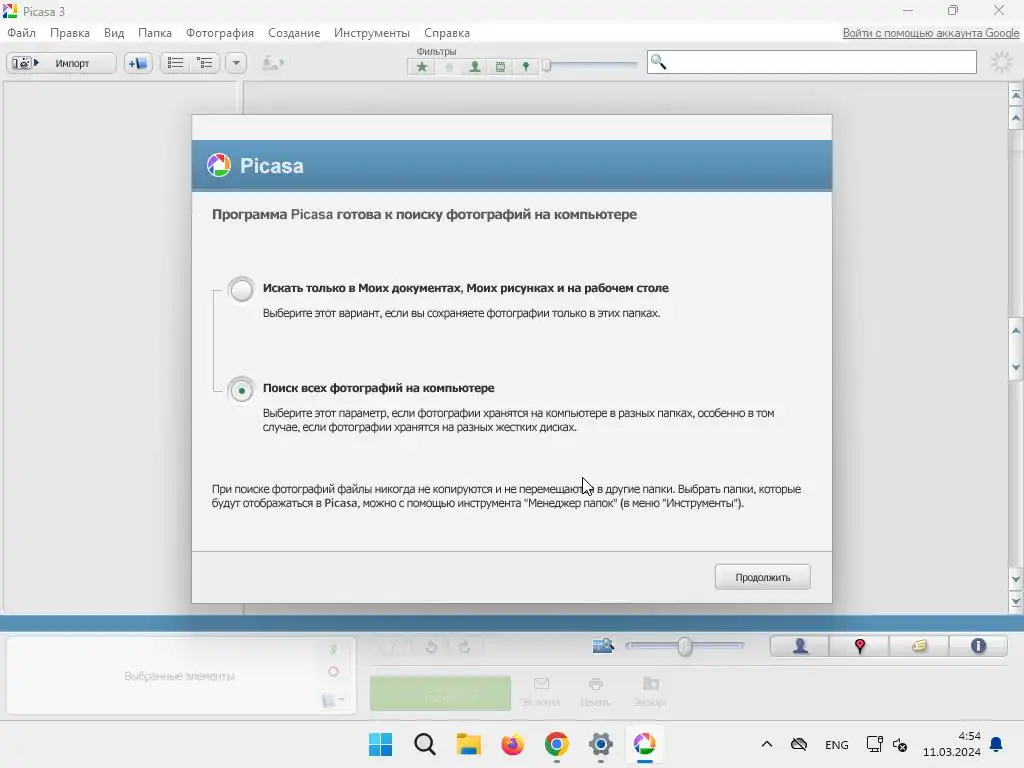
Task: Open the Создание menu
Action: (x=294, y=33)
